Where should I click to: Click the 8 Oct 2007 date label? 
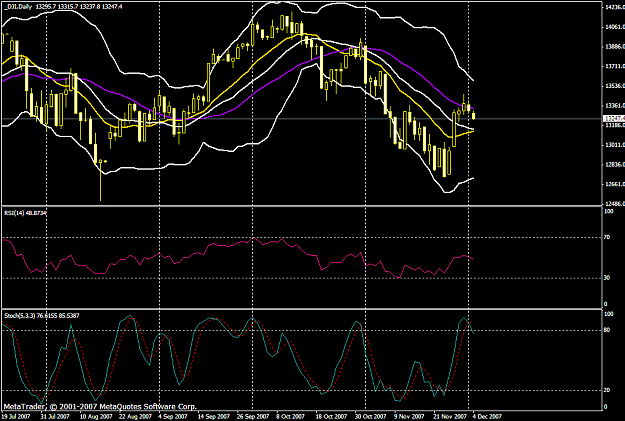(291, 417)
